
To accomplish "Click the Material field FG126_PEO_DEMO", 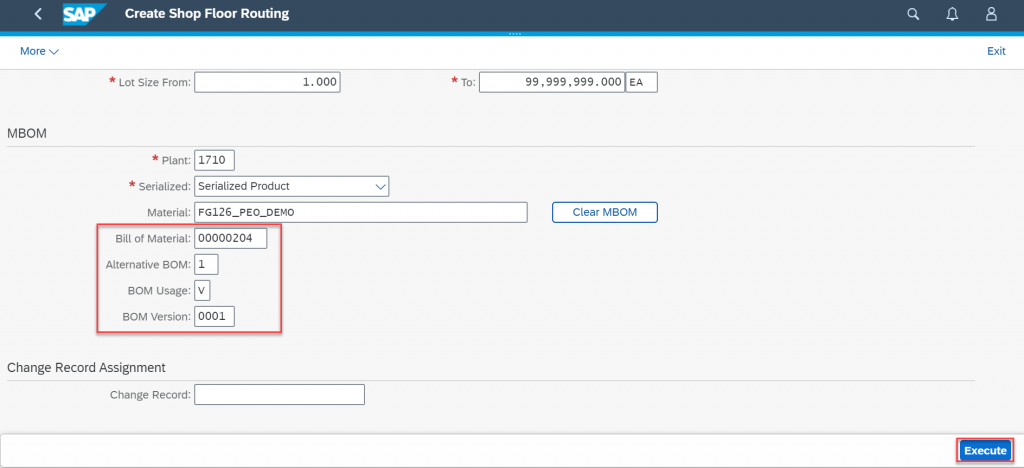I will 360,212.
